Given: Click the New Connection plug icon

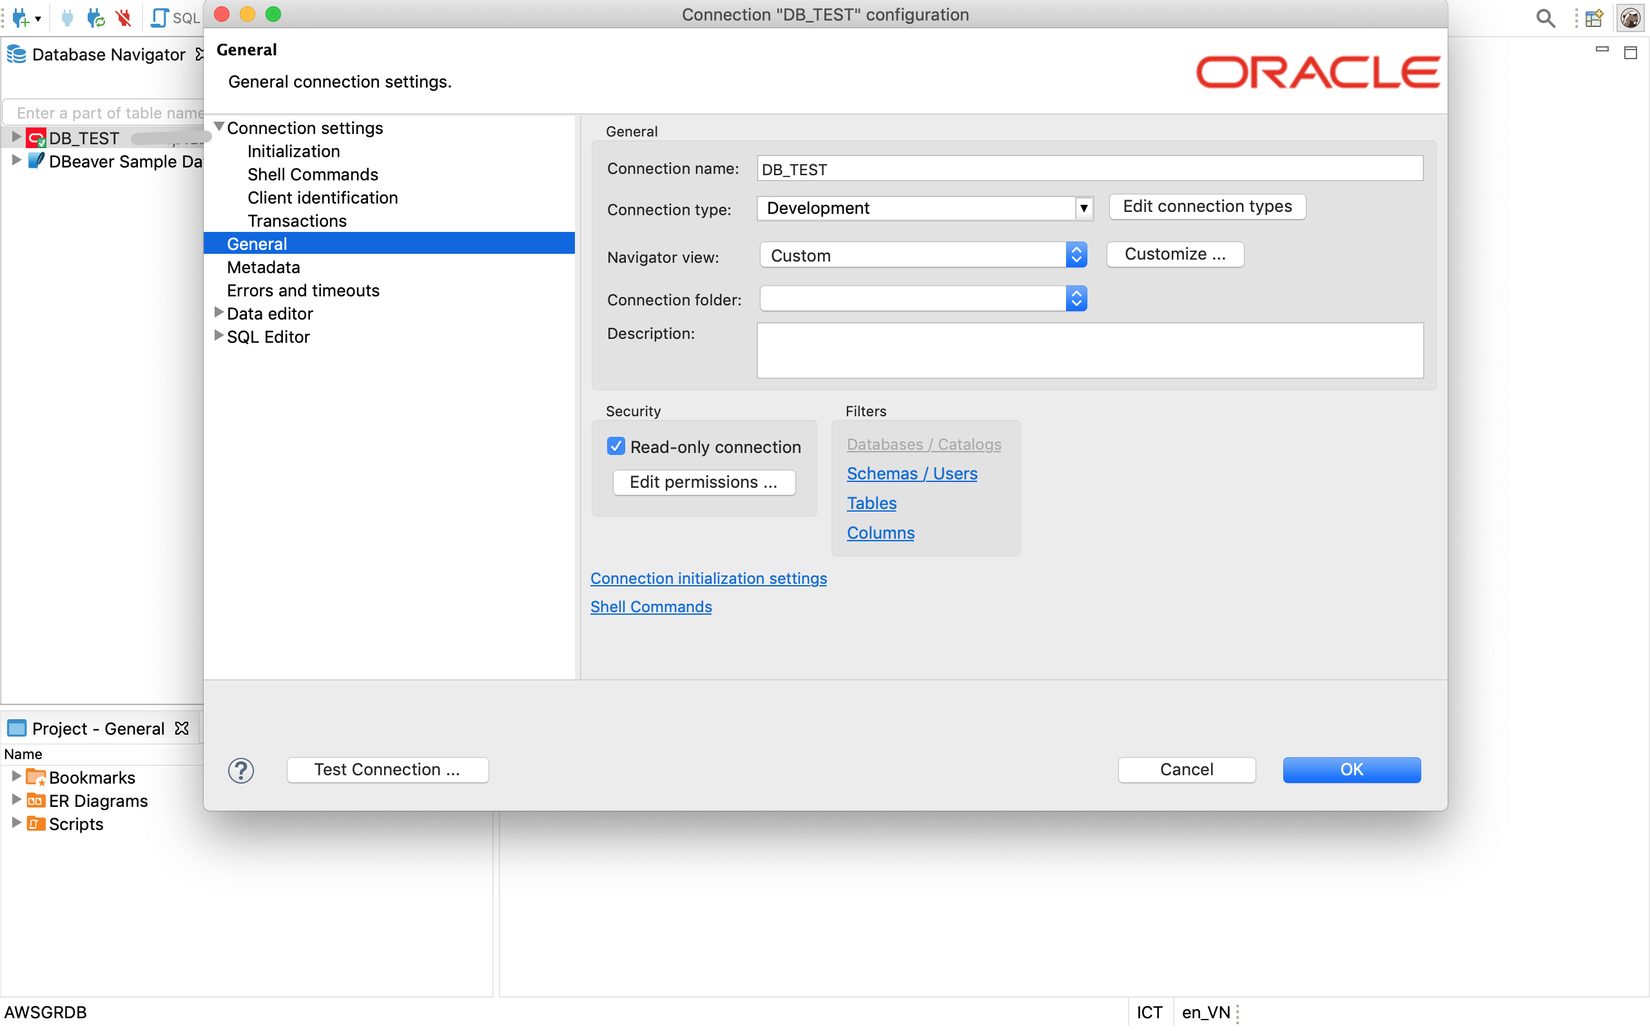Looking at the screenshot, I should coord(20,18).
